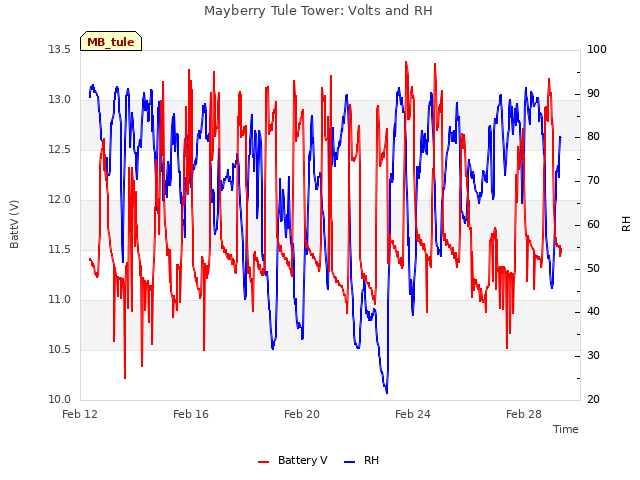Click the highest red voltage peak near Feb 24
Image resolution: width=640 pixels, height=480 pixels.
point(406,62)
